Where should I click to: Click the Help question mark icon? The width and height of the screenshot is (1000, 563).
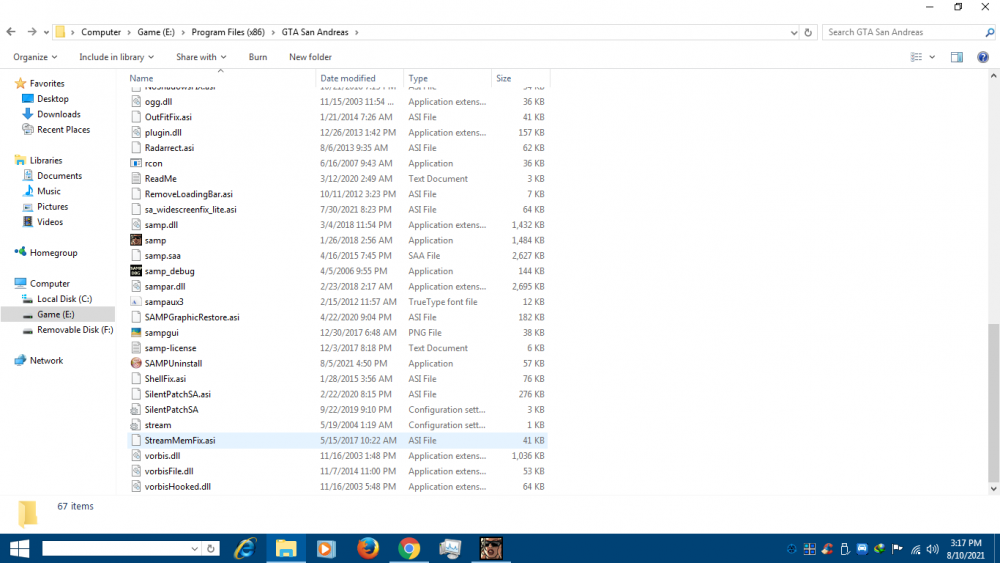coord(983,57)
